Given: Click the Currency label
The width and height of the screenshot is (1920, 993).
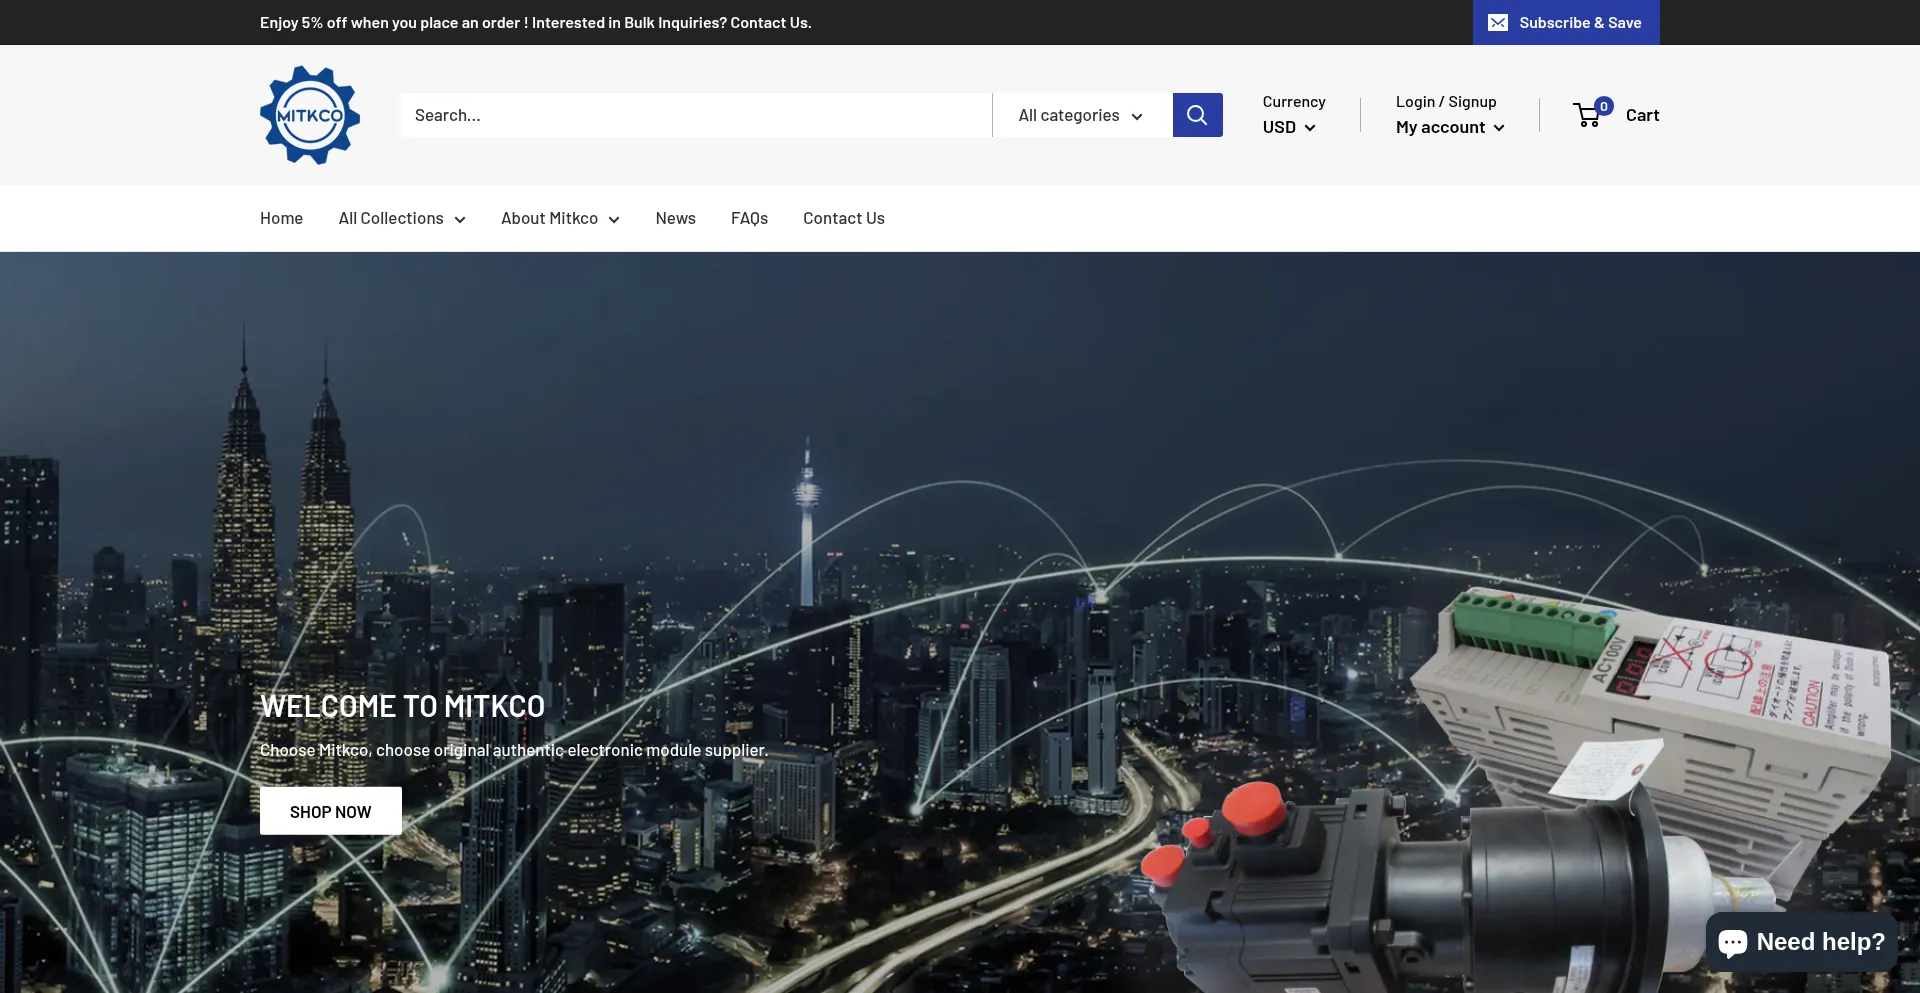Looking at the screenshot, I should click(1294, 102).
